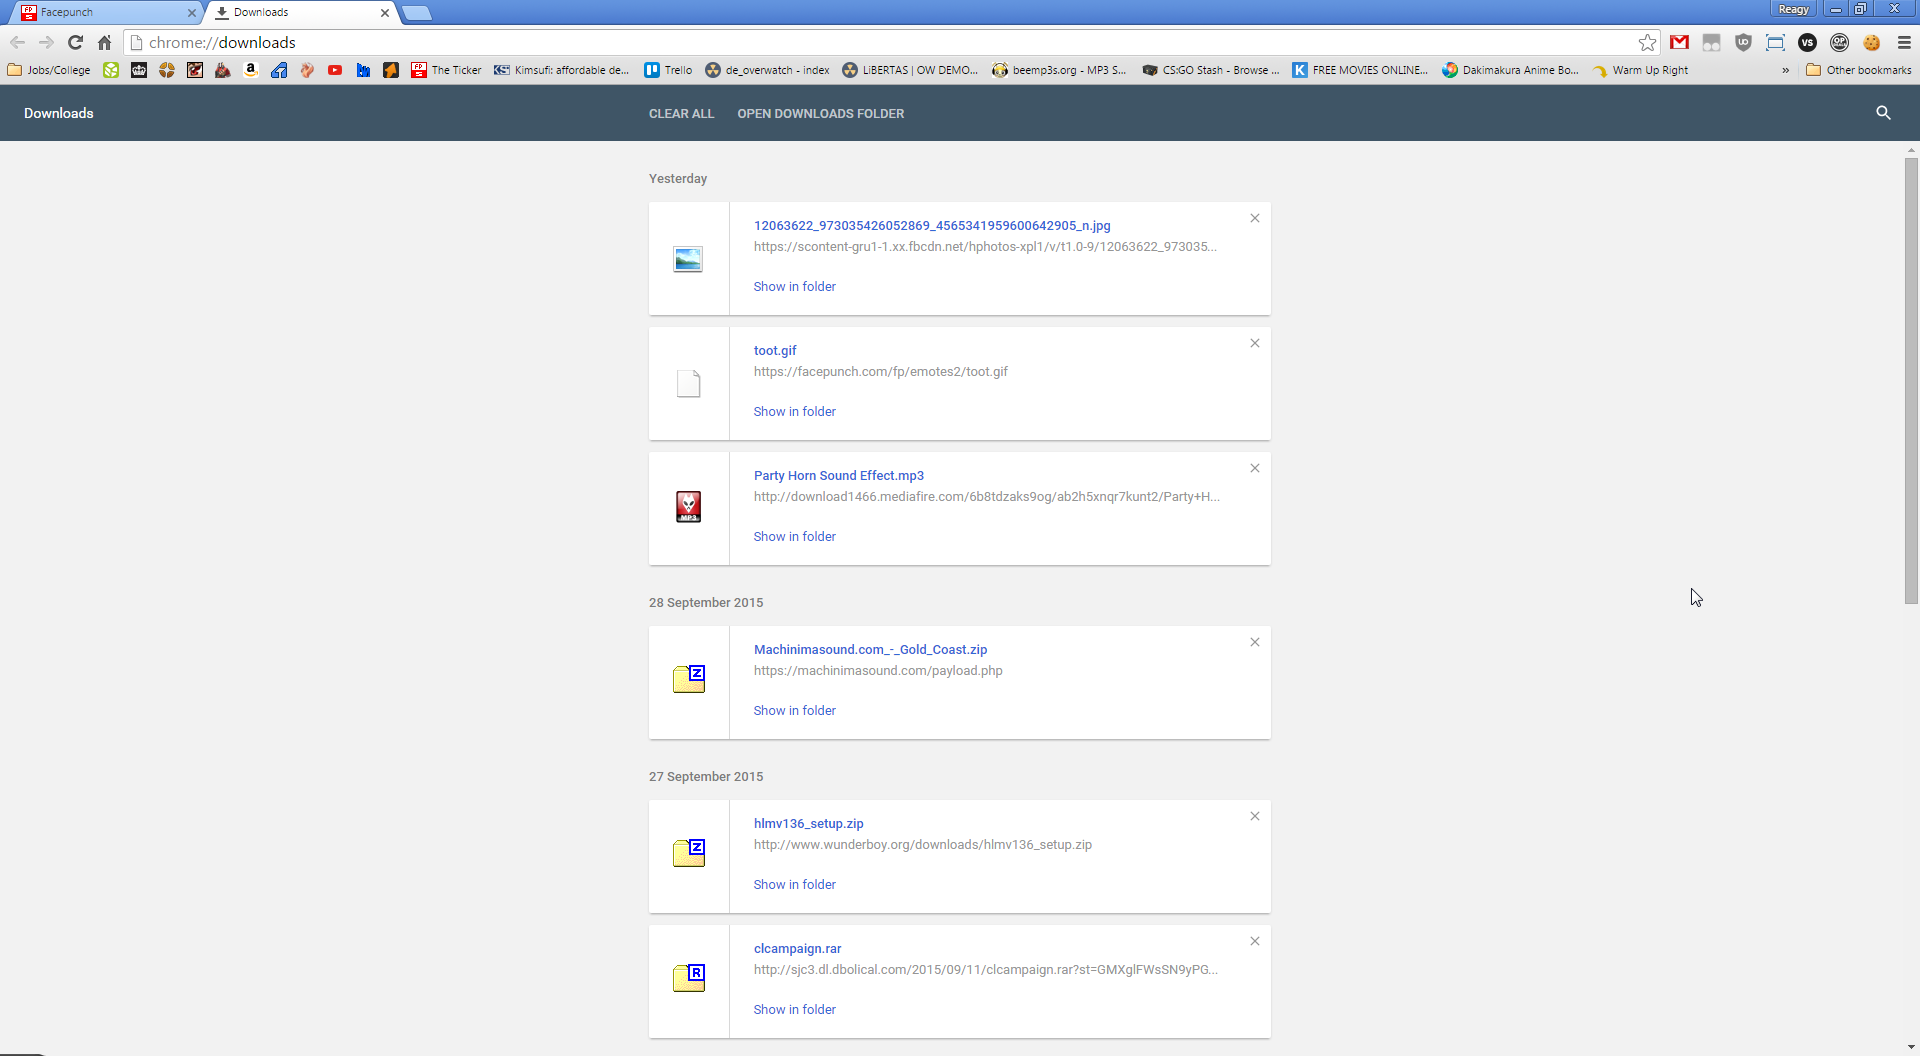Viewport: 1920px width, 1056px height.
Task: Click the toot.gif blank file icon
Action: [688, 383]
